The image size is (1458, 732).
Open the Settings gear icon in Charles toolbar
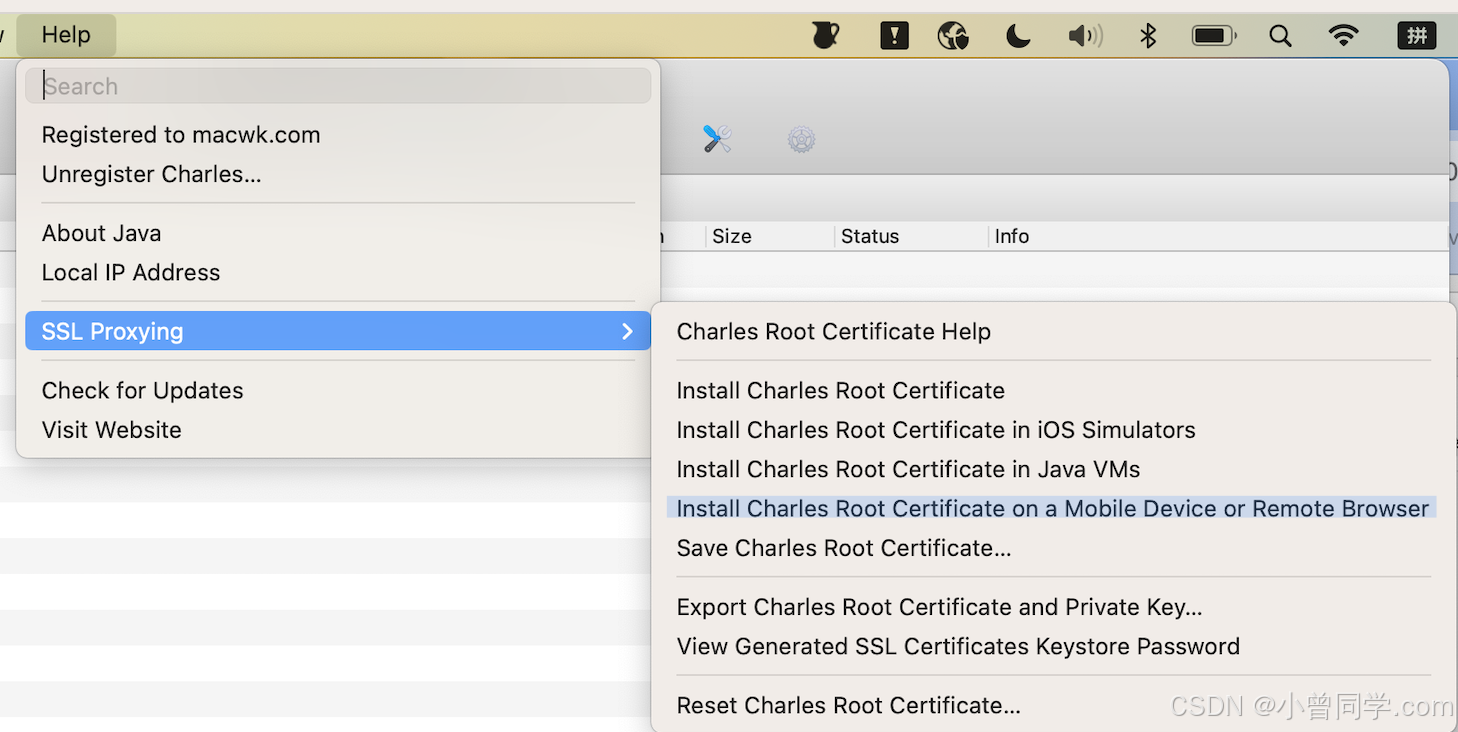(801, 139)
